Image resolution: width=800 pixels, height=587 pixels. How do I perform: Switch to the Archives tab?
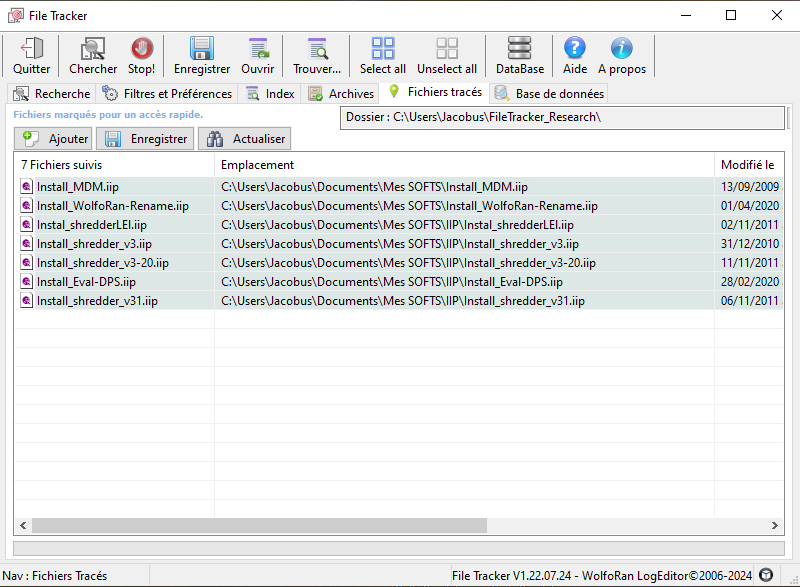point(341,94)
